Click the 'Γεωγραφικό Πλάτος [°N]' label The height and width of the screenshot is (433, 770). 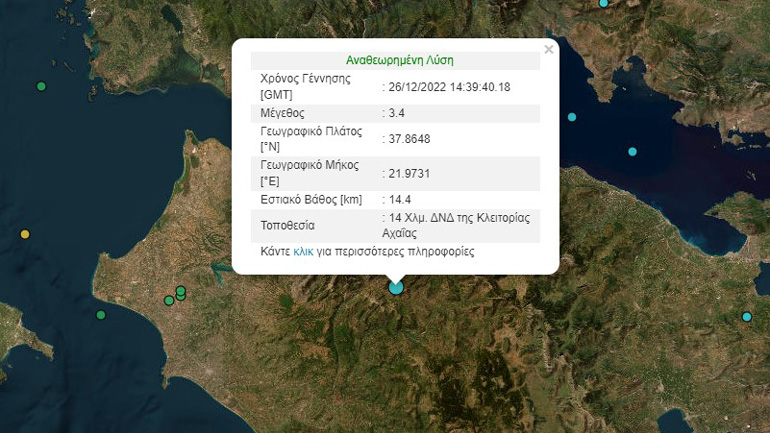311,138
